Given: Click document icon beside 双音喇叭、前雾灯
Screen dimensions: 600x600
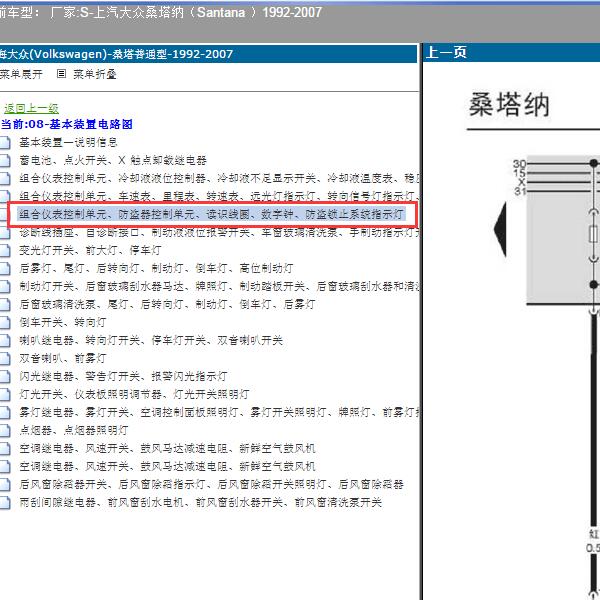Looking at the screenshot, I should point(5,358).
